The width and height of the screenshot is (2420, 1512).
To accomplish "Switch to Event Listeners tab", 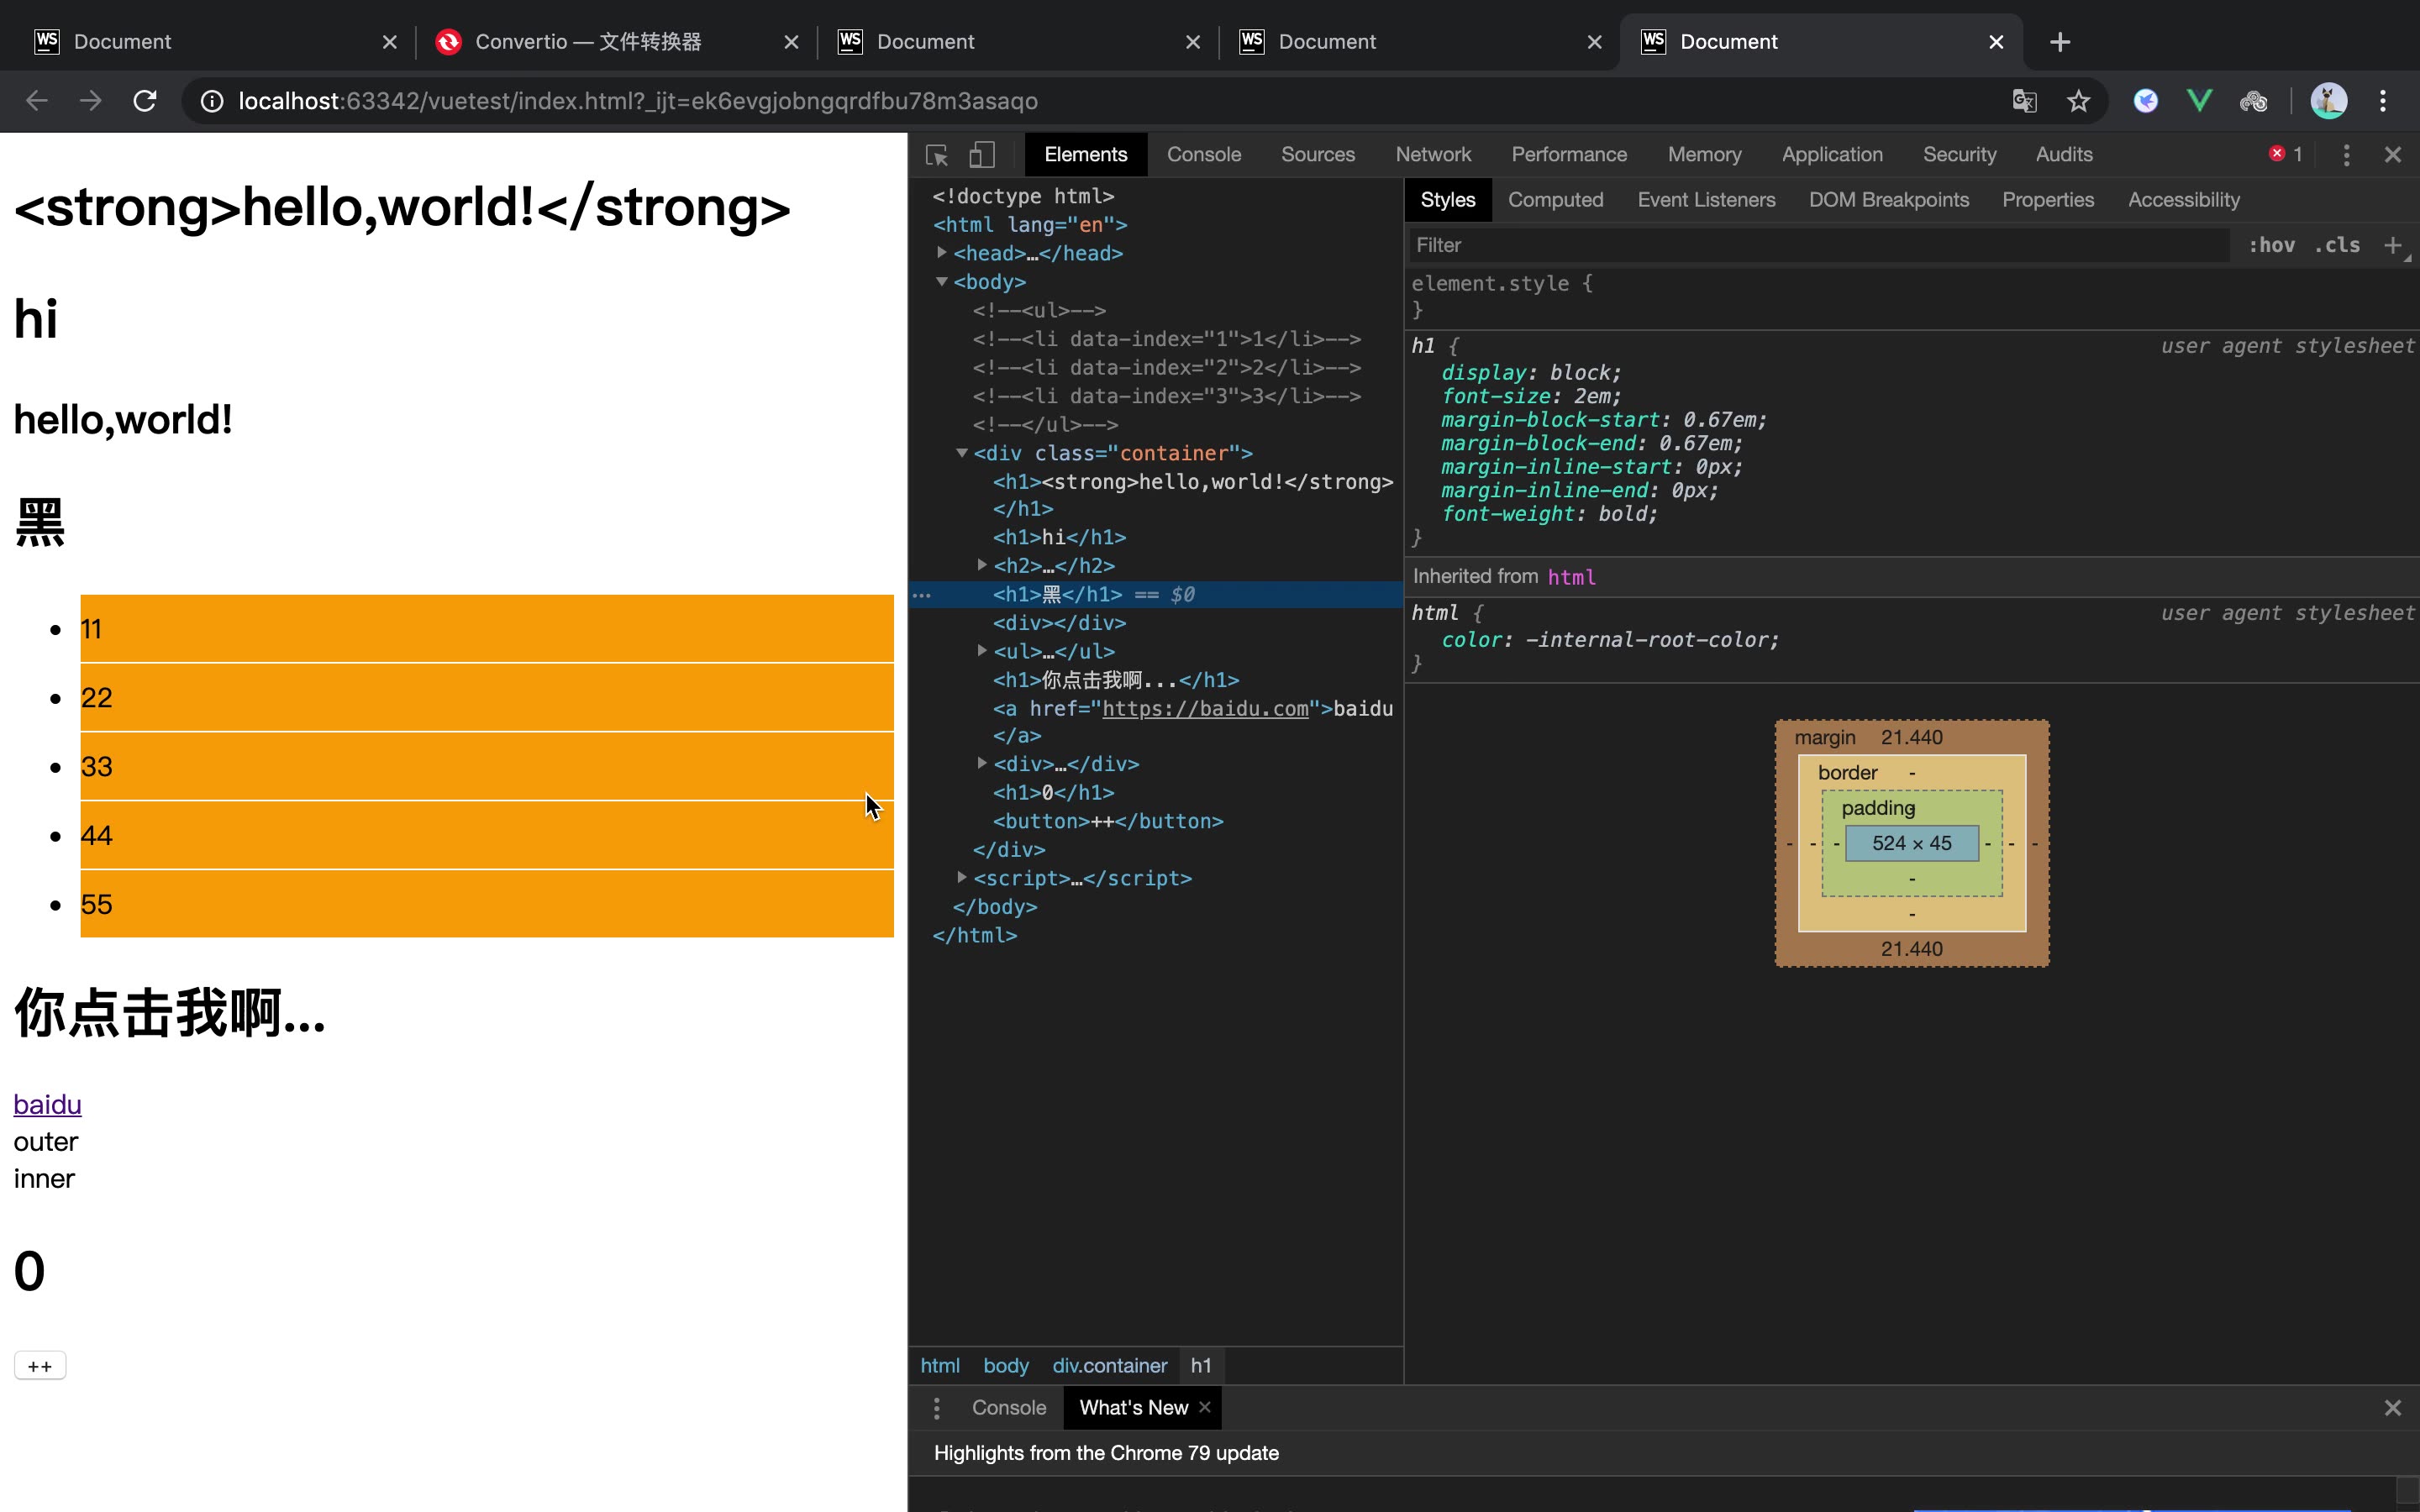I will pyautogui.click(x=1706, y=200).
